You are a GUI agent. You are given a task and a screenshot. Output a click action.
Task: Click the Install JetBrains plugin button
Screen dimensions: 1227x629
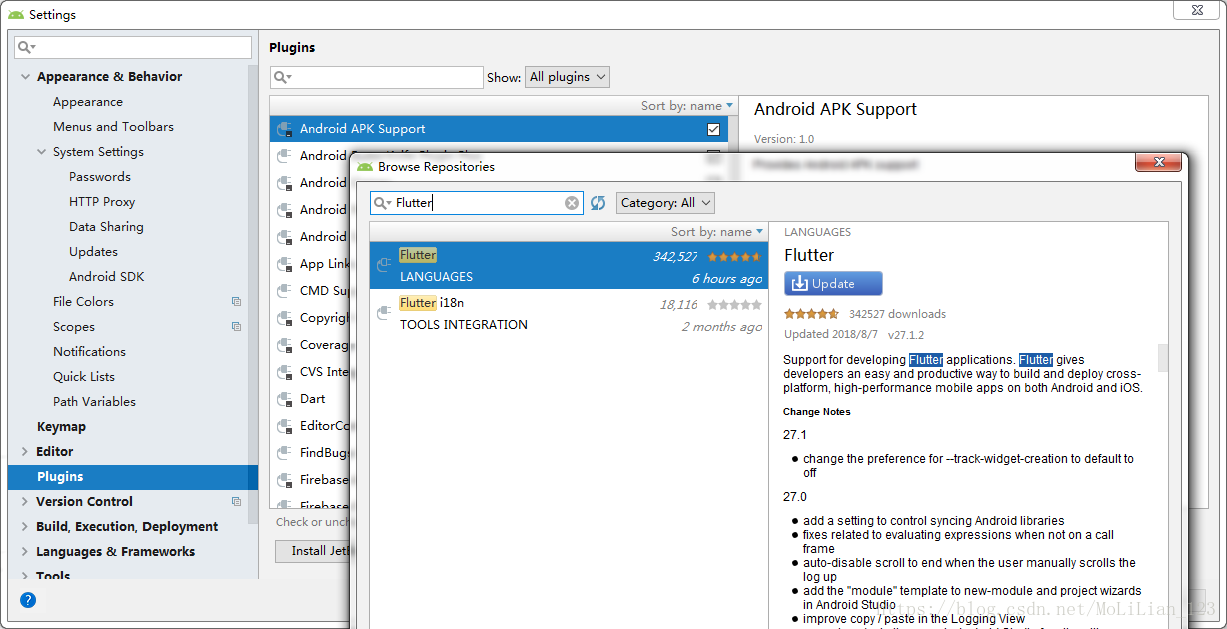pyautogui.click(x=315, y=551)
